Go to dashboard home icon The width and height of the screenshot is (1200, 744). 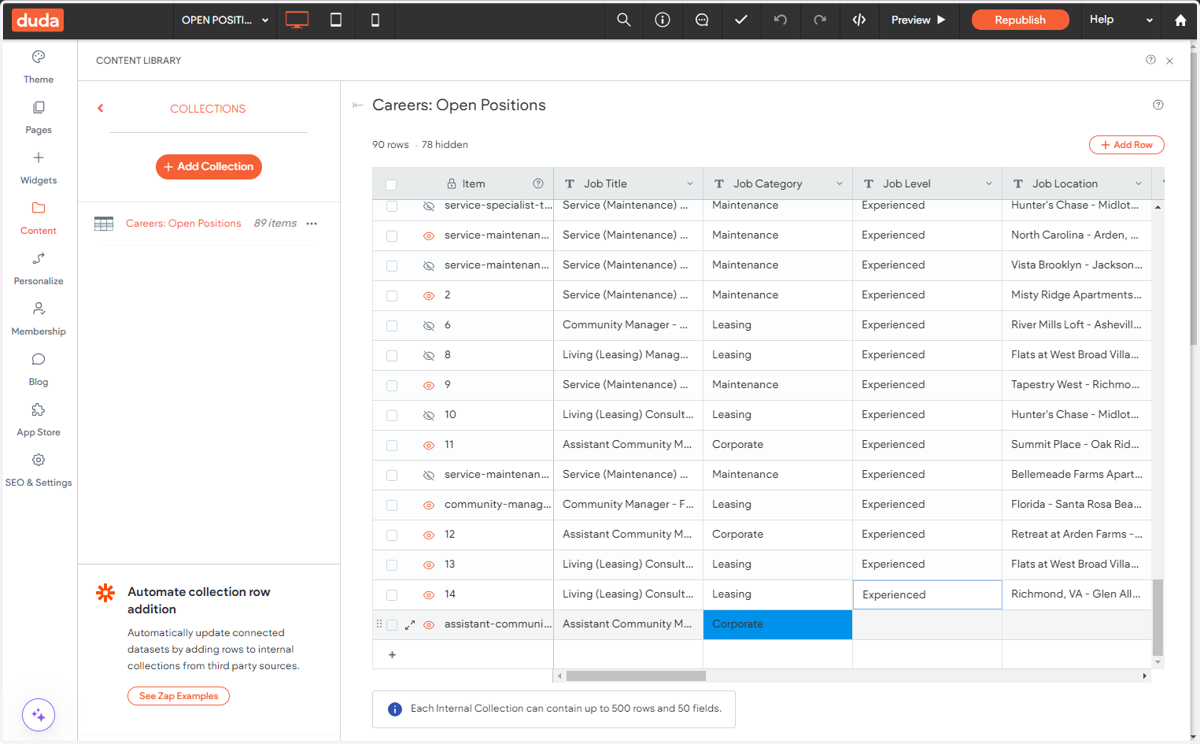click(1180, 20)
